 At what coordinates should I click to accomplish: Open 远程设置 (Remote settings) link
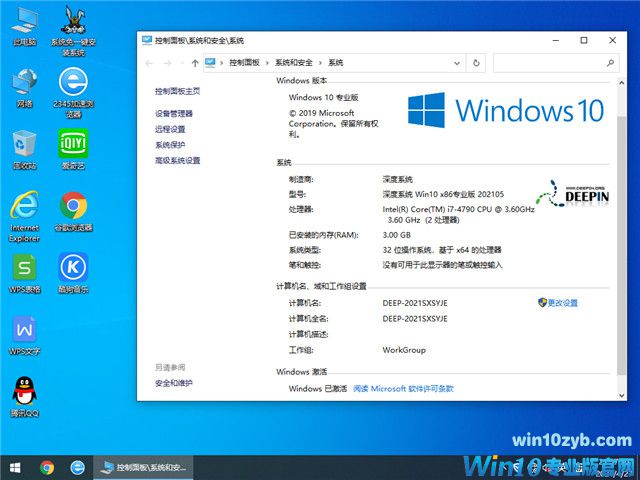(170, 129)
